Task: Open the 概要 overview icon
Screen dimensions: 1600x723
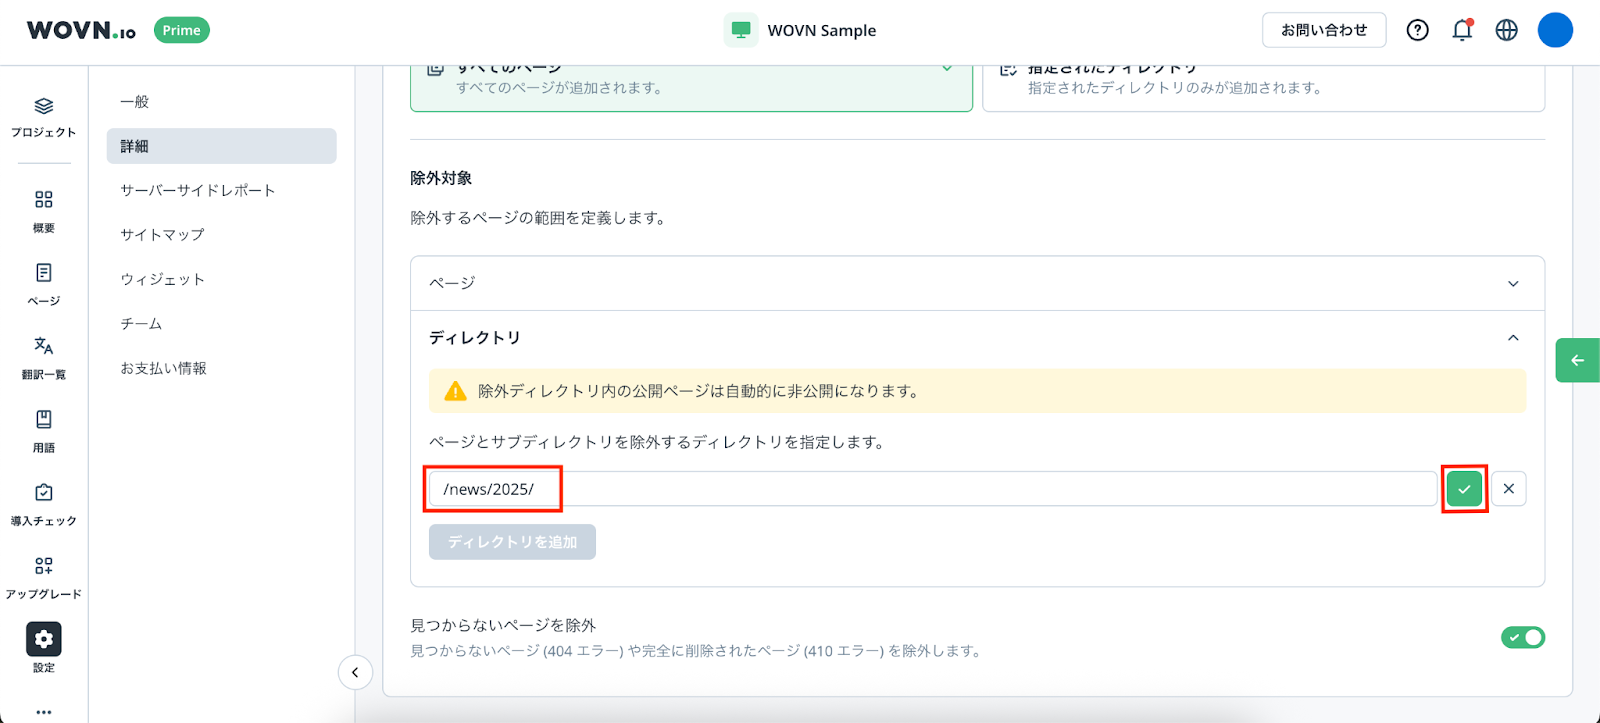Action: [x=43, y=210]
